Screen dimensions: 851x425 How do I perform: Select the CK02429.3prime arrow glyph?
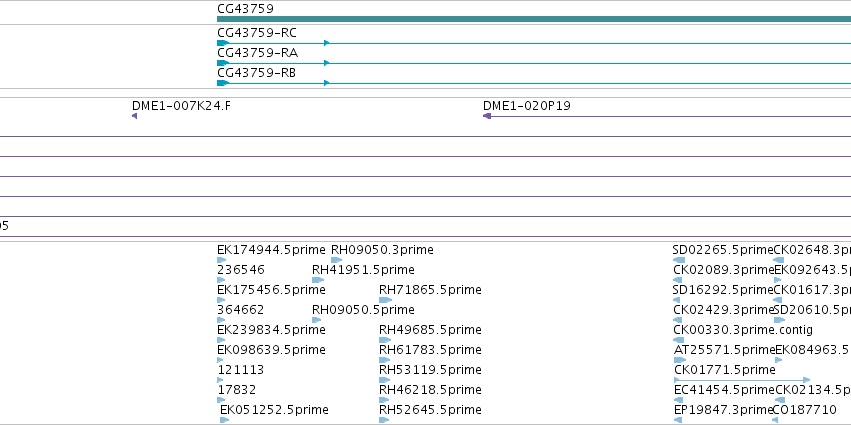pos(678,320)
